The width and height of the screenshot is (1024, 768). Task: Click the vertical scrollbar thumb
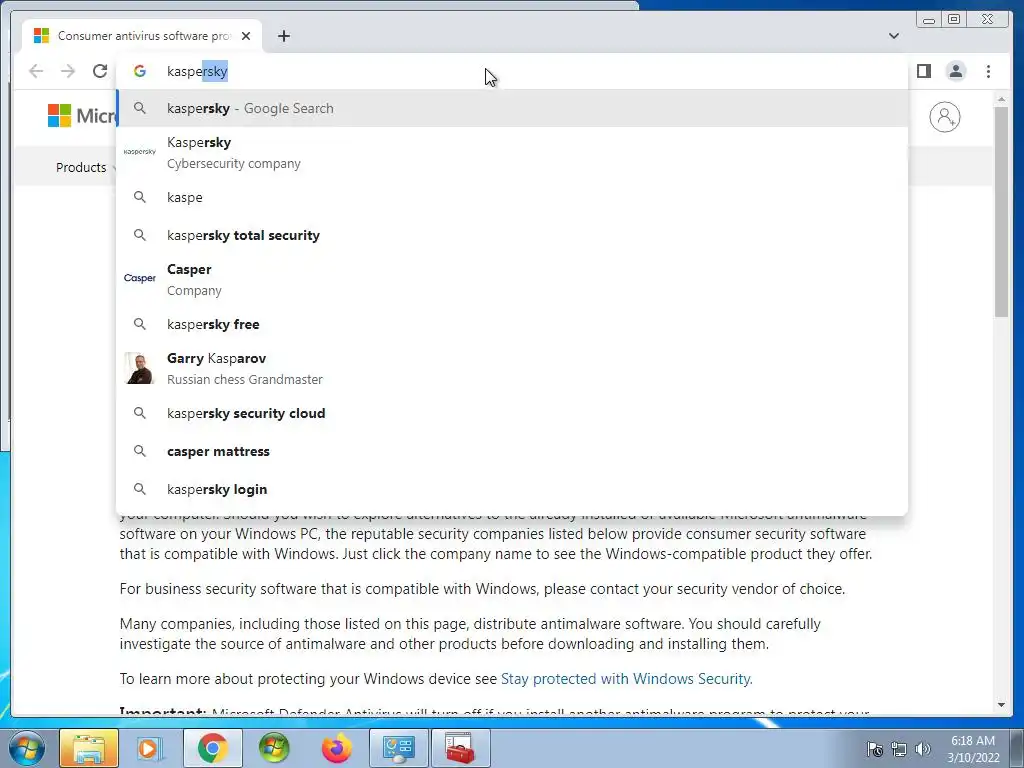click(x=1002, y=212)
